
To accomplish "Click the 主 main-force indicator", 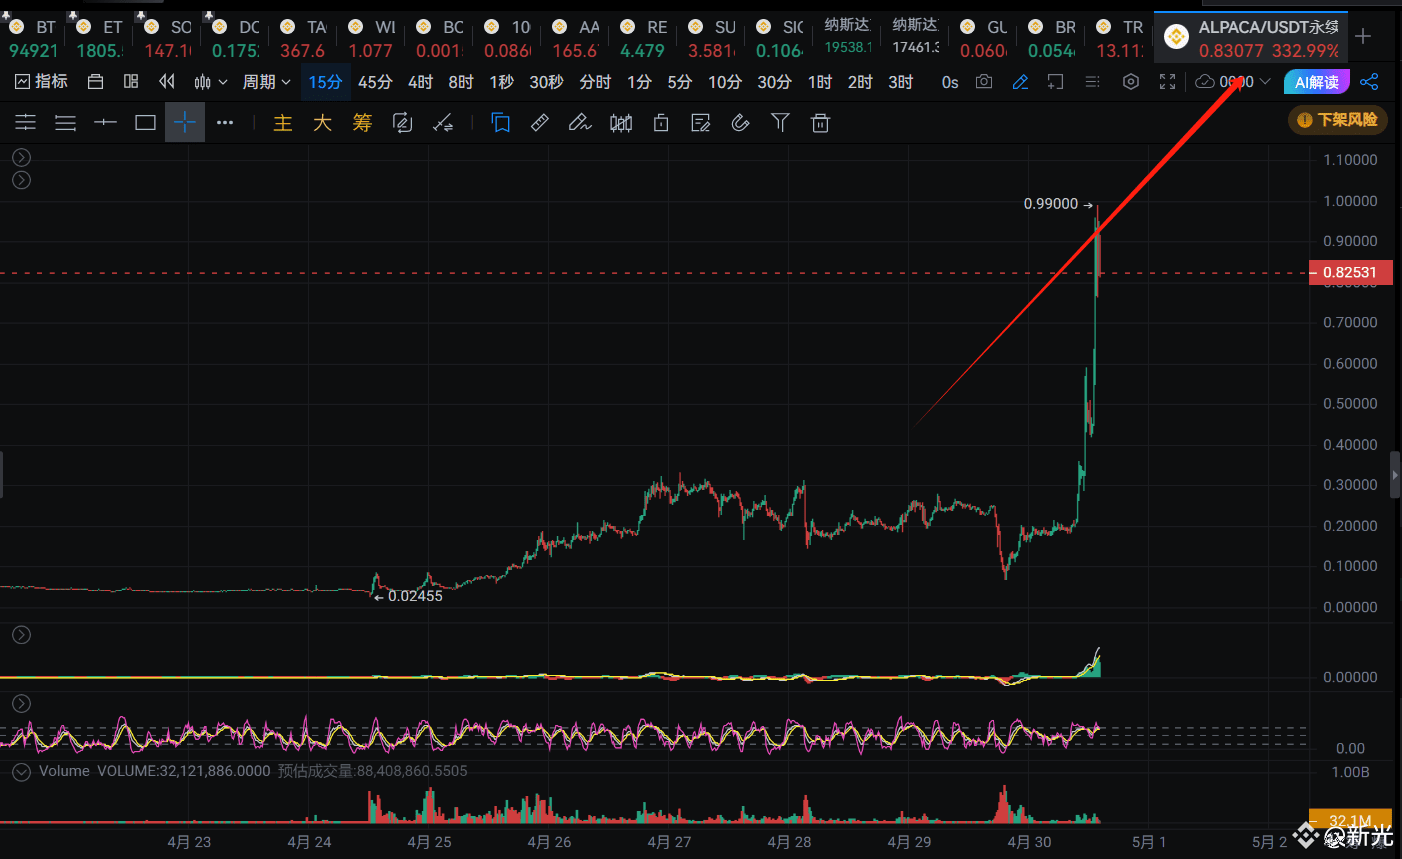I will point(283,123).
